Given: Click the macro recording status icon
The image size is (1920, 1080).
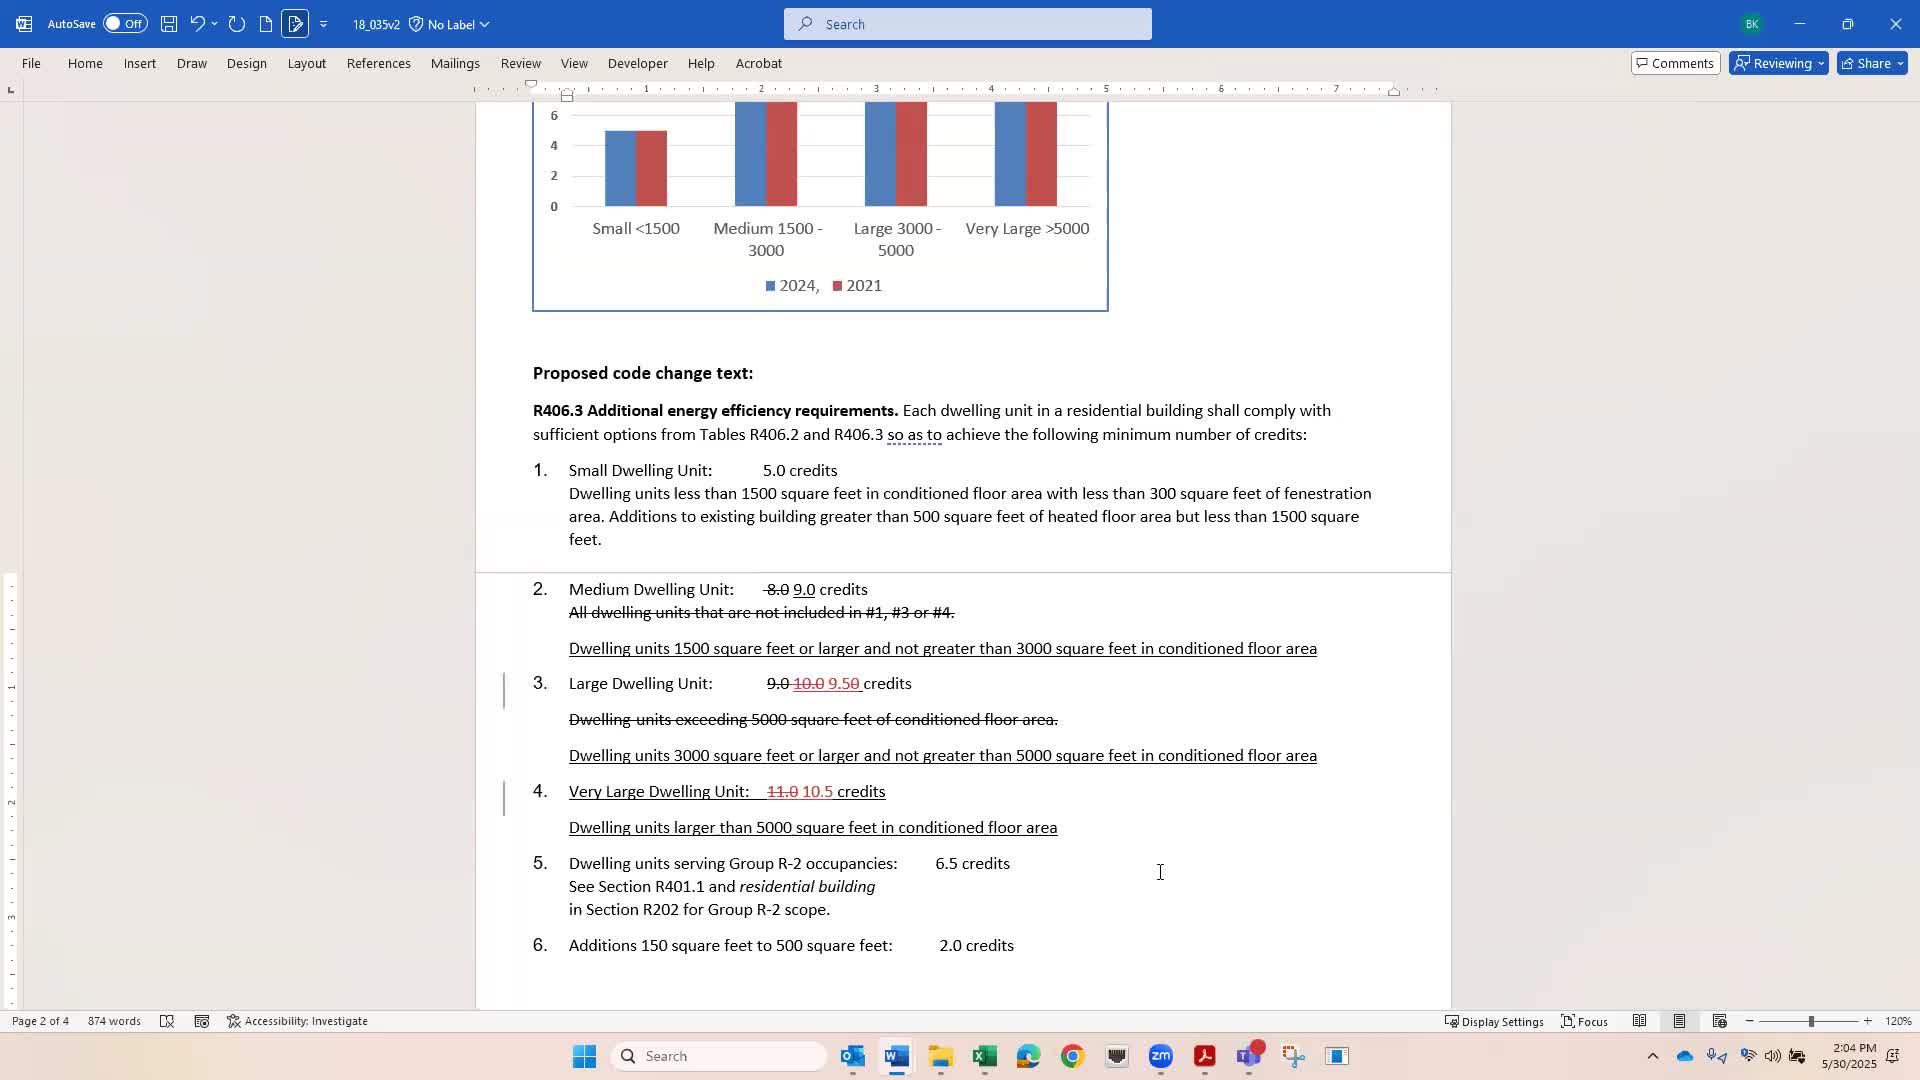Looking at the screenshot, I should (202, 1021).
